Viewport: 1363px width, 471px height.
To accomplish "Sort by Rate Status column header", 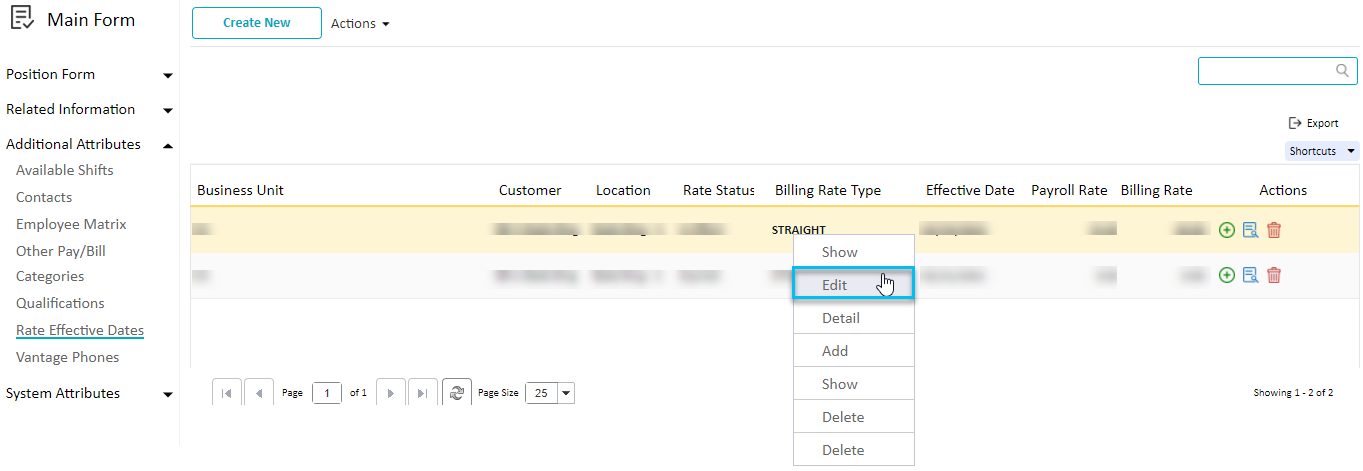I will coord(719,190).
